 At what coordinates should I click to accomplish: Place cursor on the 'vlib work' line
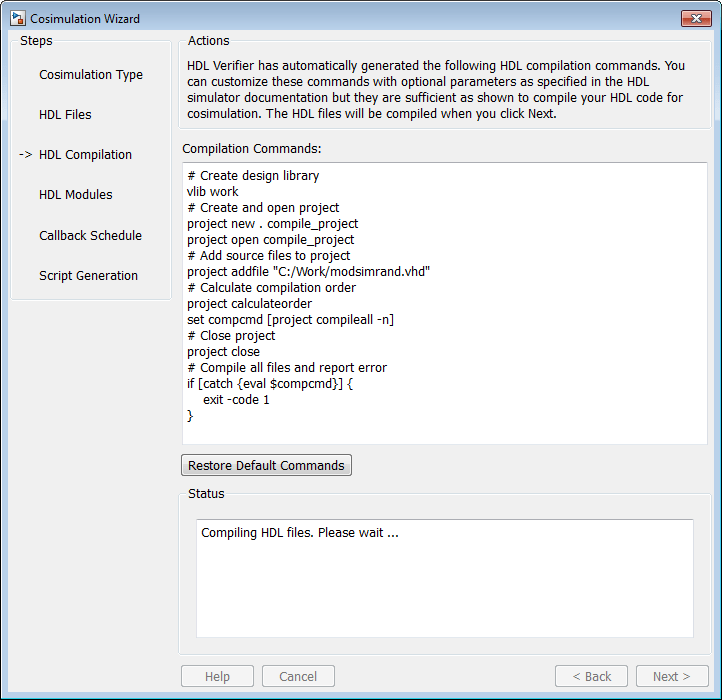[x=213, y=192]
